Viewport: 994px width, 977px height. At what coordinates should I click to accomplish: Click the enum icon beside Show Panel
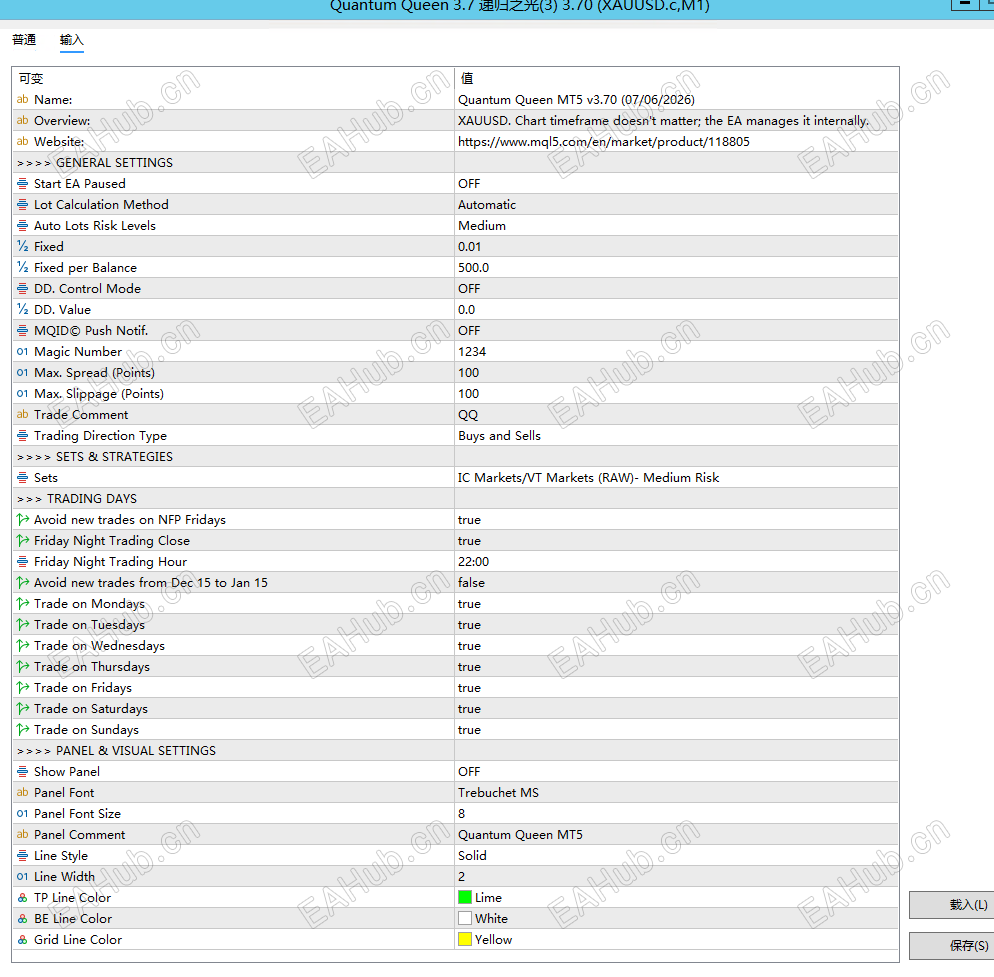coord(22,772)
